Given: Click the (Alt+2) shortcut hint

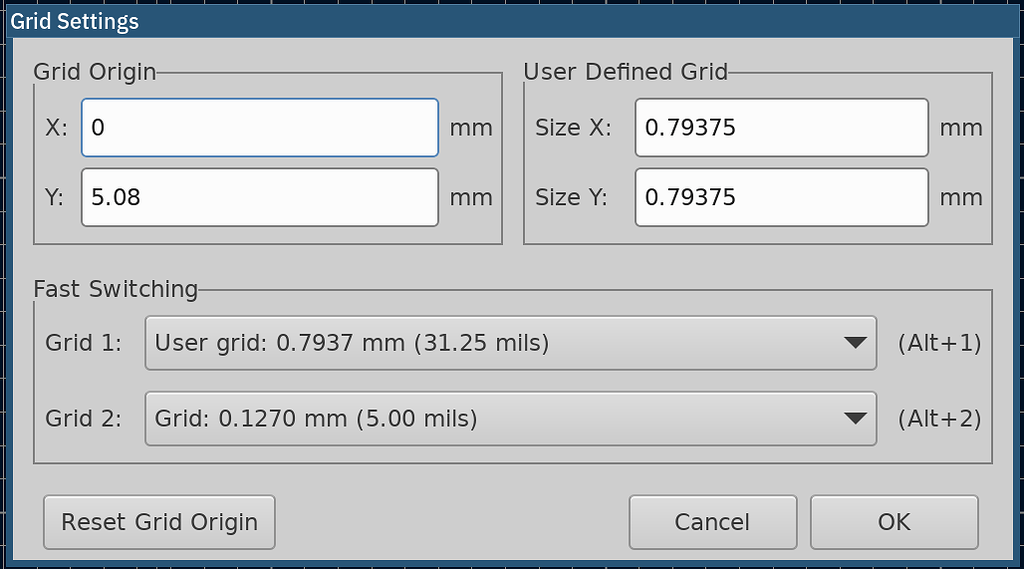Looking at the screenshot, I should point(939,418).
